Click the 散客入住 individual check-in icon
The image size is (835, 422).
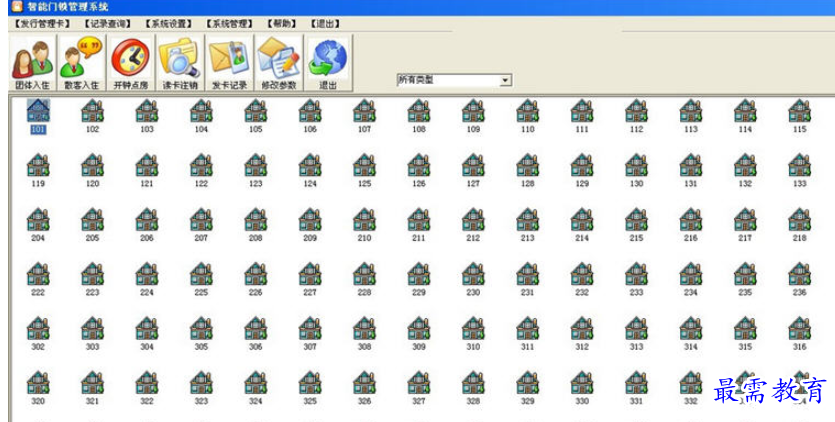pos(81,63)
